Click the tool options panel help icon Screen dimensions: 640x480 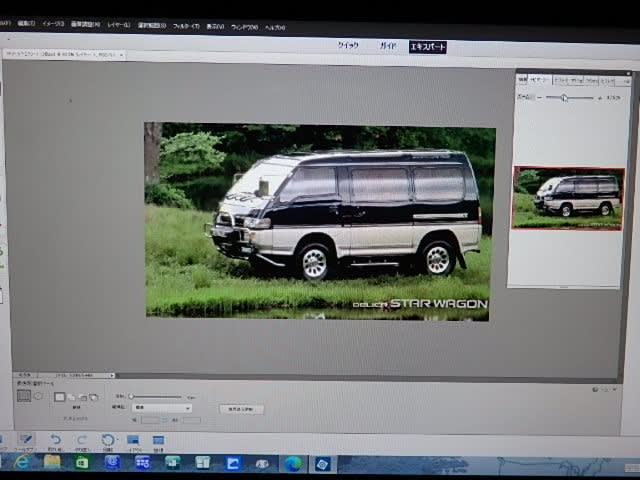pos(595,390)
